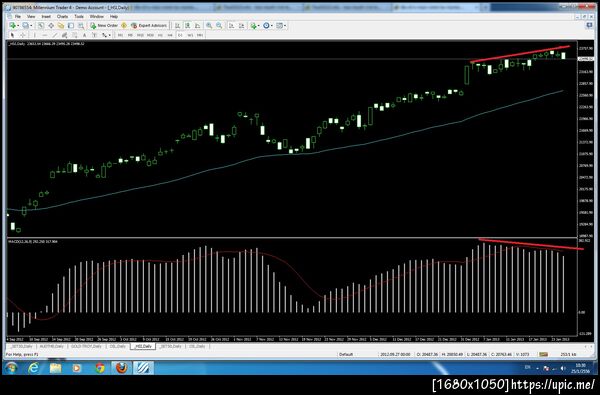Click the New Order button

point(104,25)
